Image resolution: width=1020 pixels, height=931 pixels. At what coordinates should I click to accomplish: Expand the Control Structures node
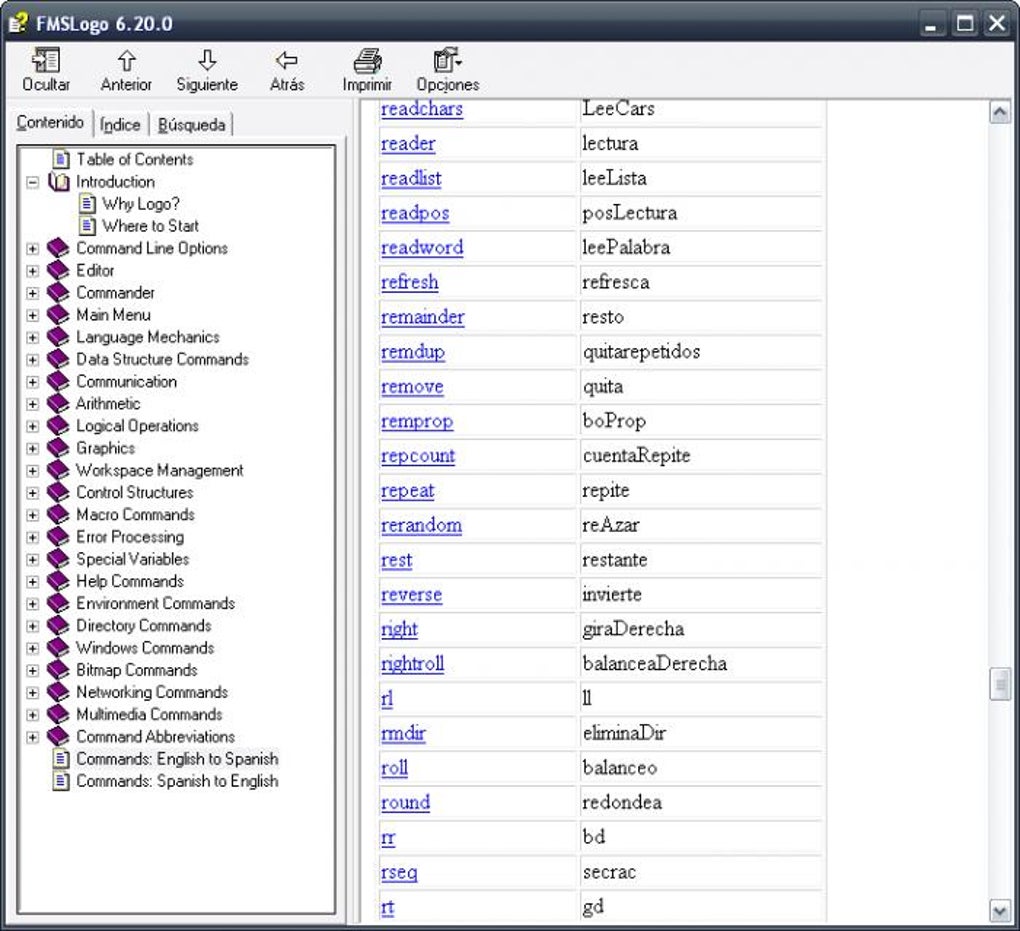point(33,493)
